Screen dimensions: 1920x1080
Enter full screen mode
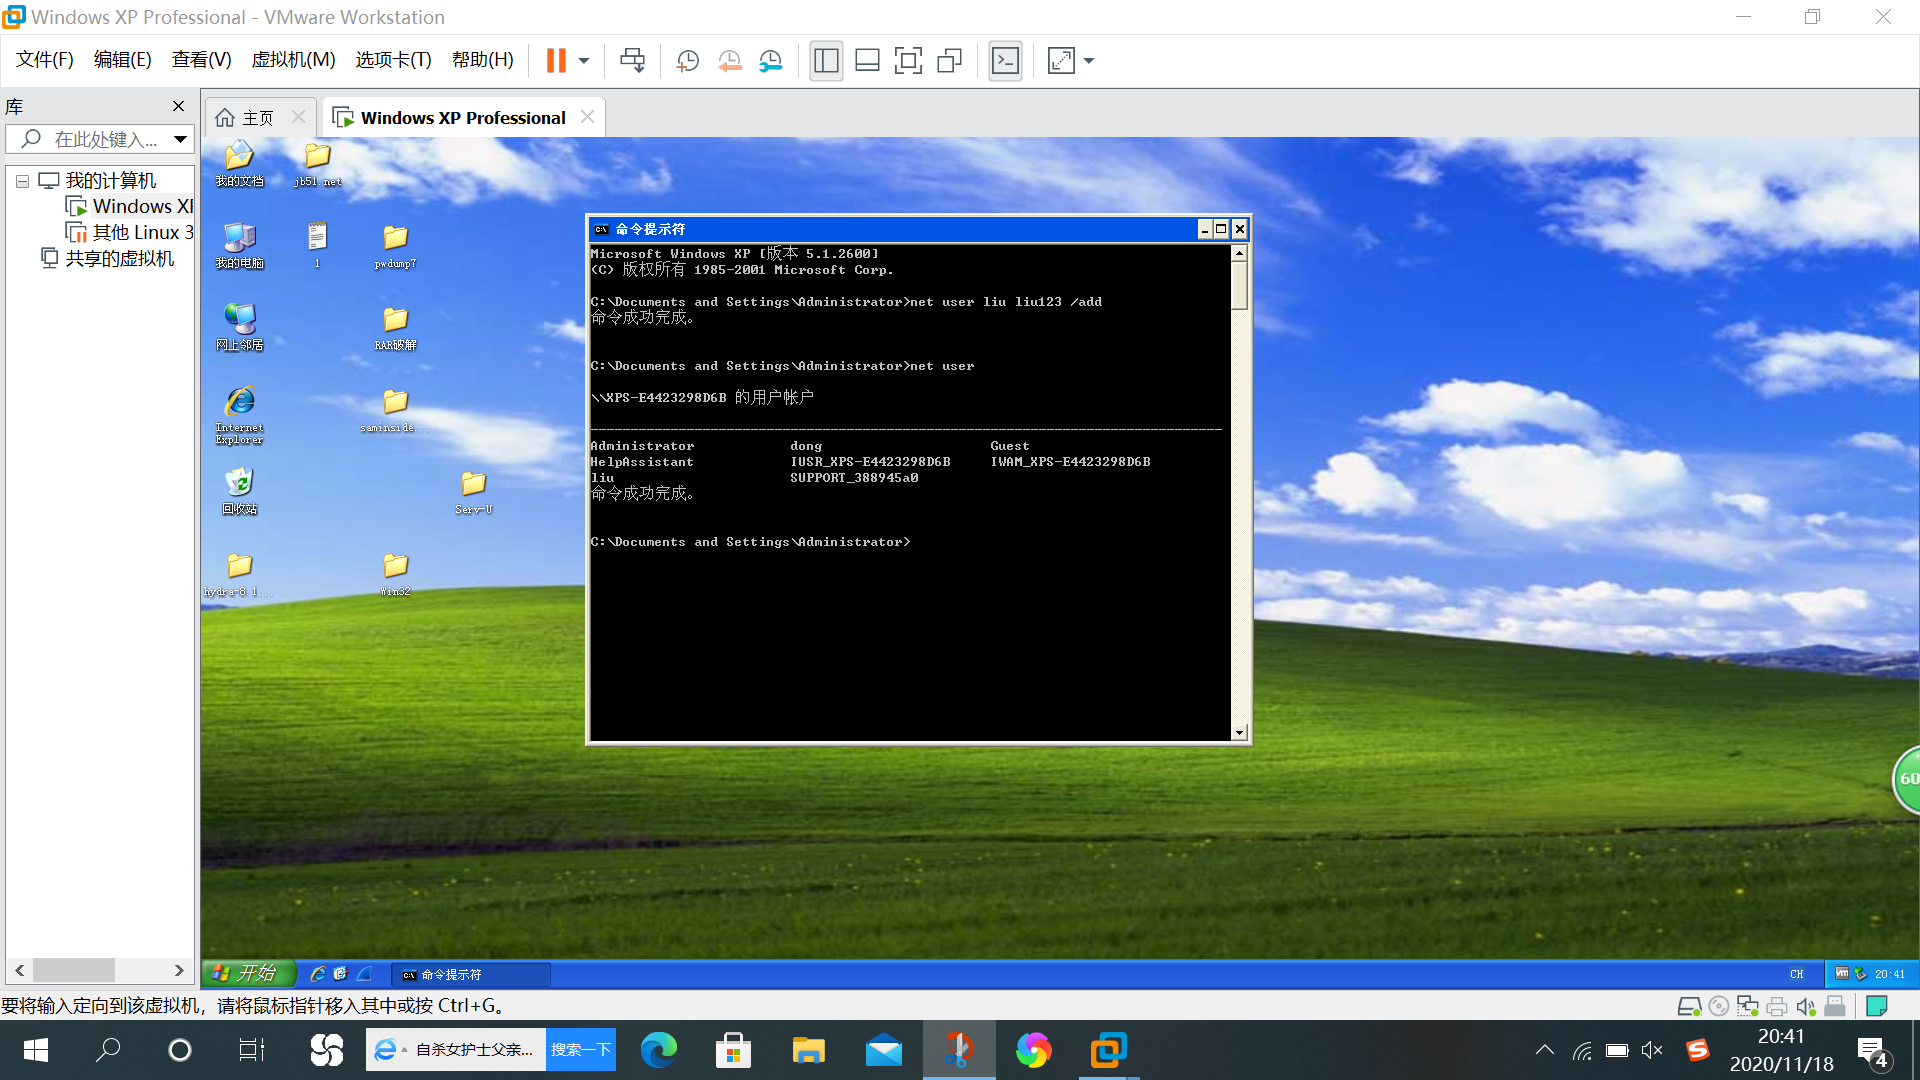tap(908, 61)
